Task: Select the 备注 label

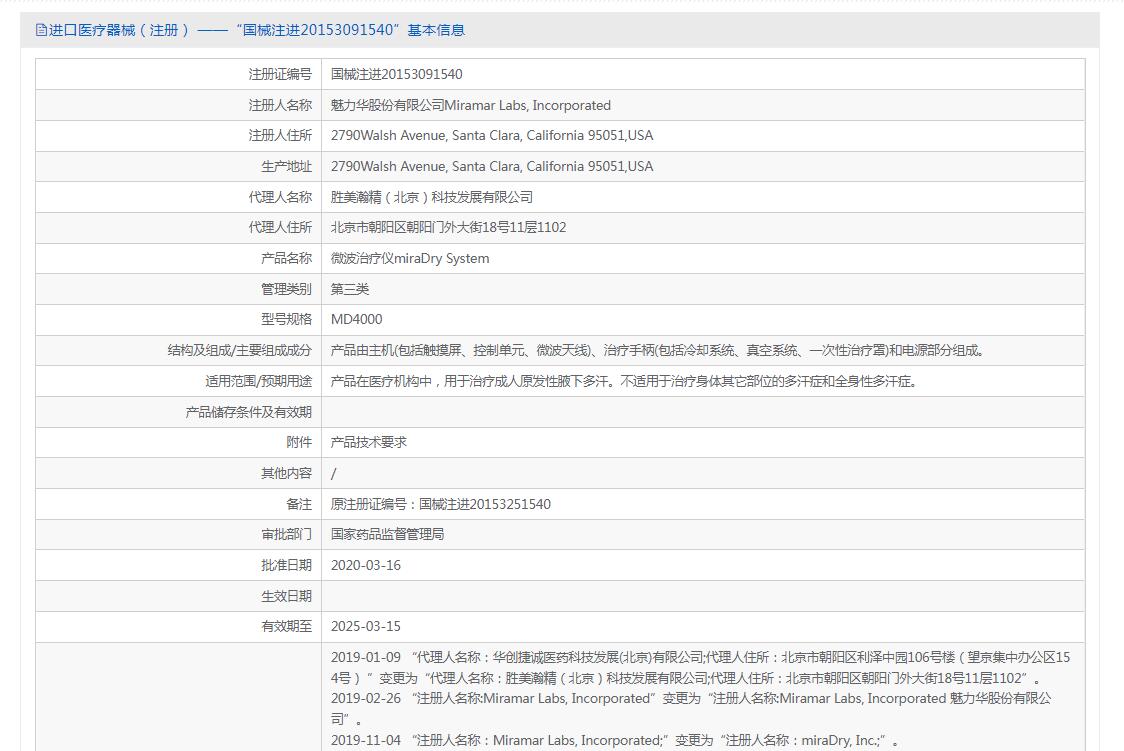Action: pyautogui.click(x=299, y=504)
